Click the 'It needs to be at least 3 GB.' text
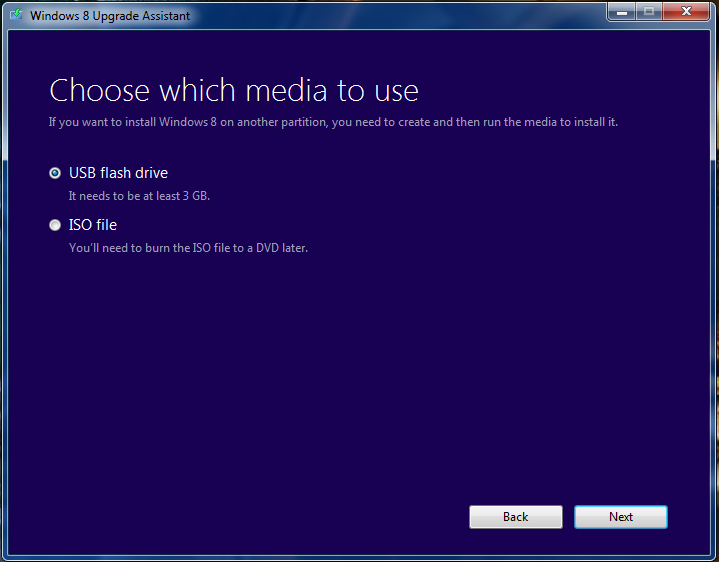The height and width of the screenshot is (562, 719). point(139,196)
